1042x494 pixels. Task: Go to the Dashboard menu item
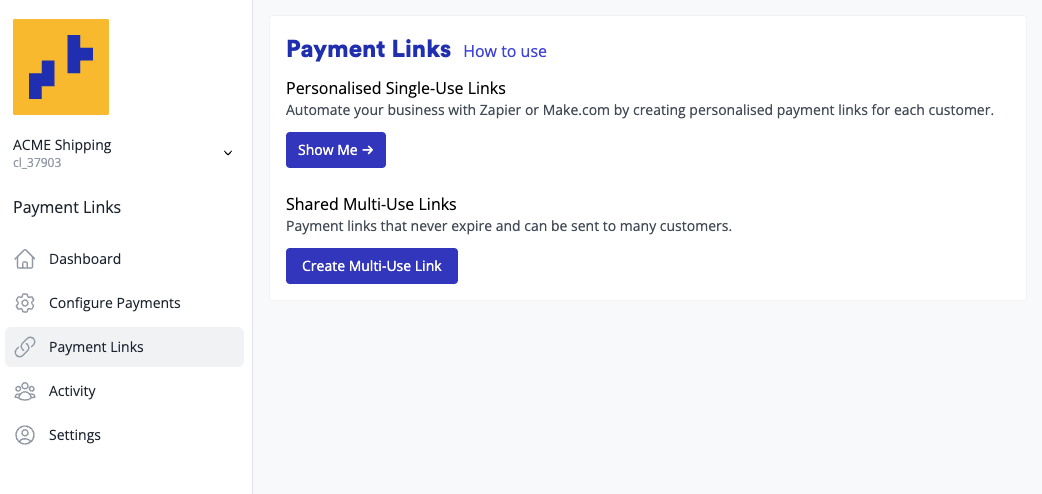coord(85,259)
